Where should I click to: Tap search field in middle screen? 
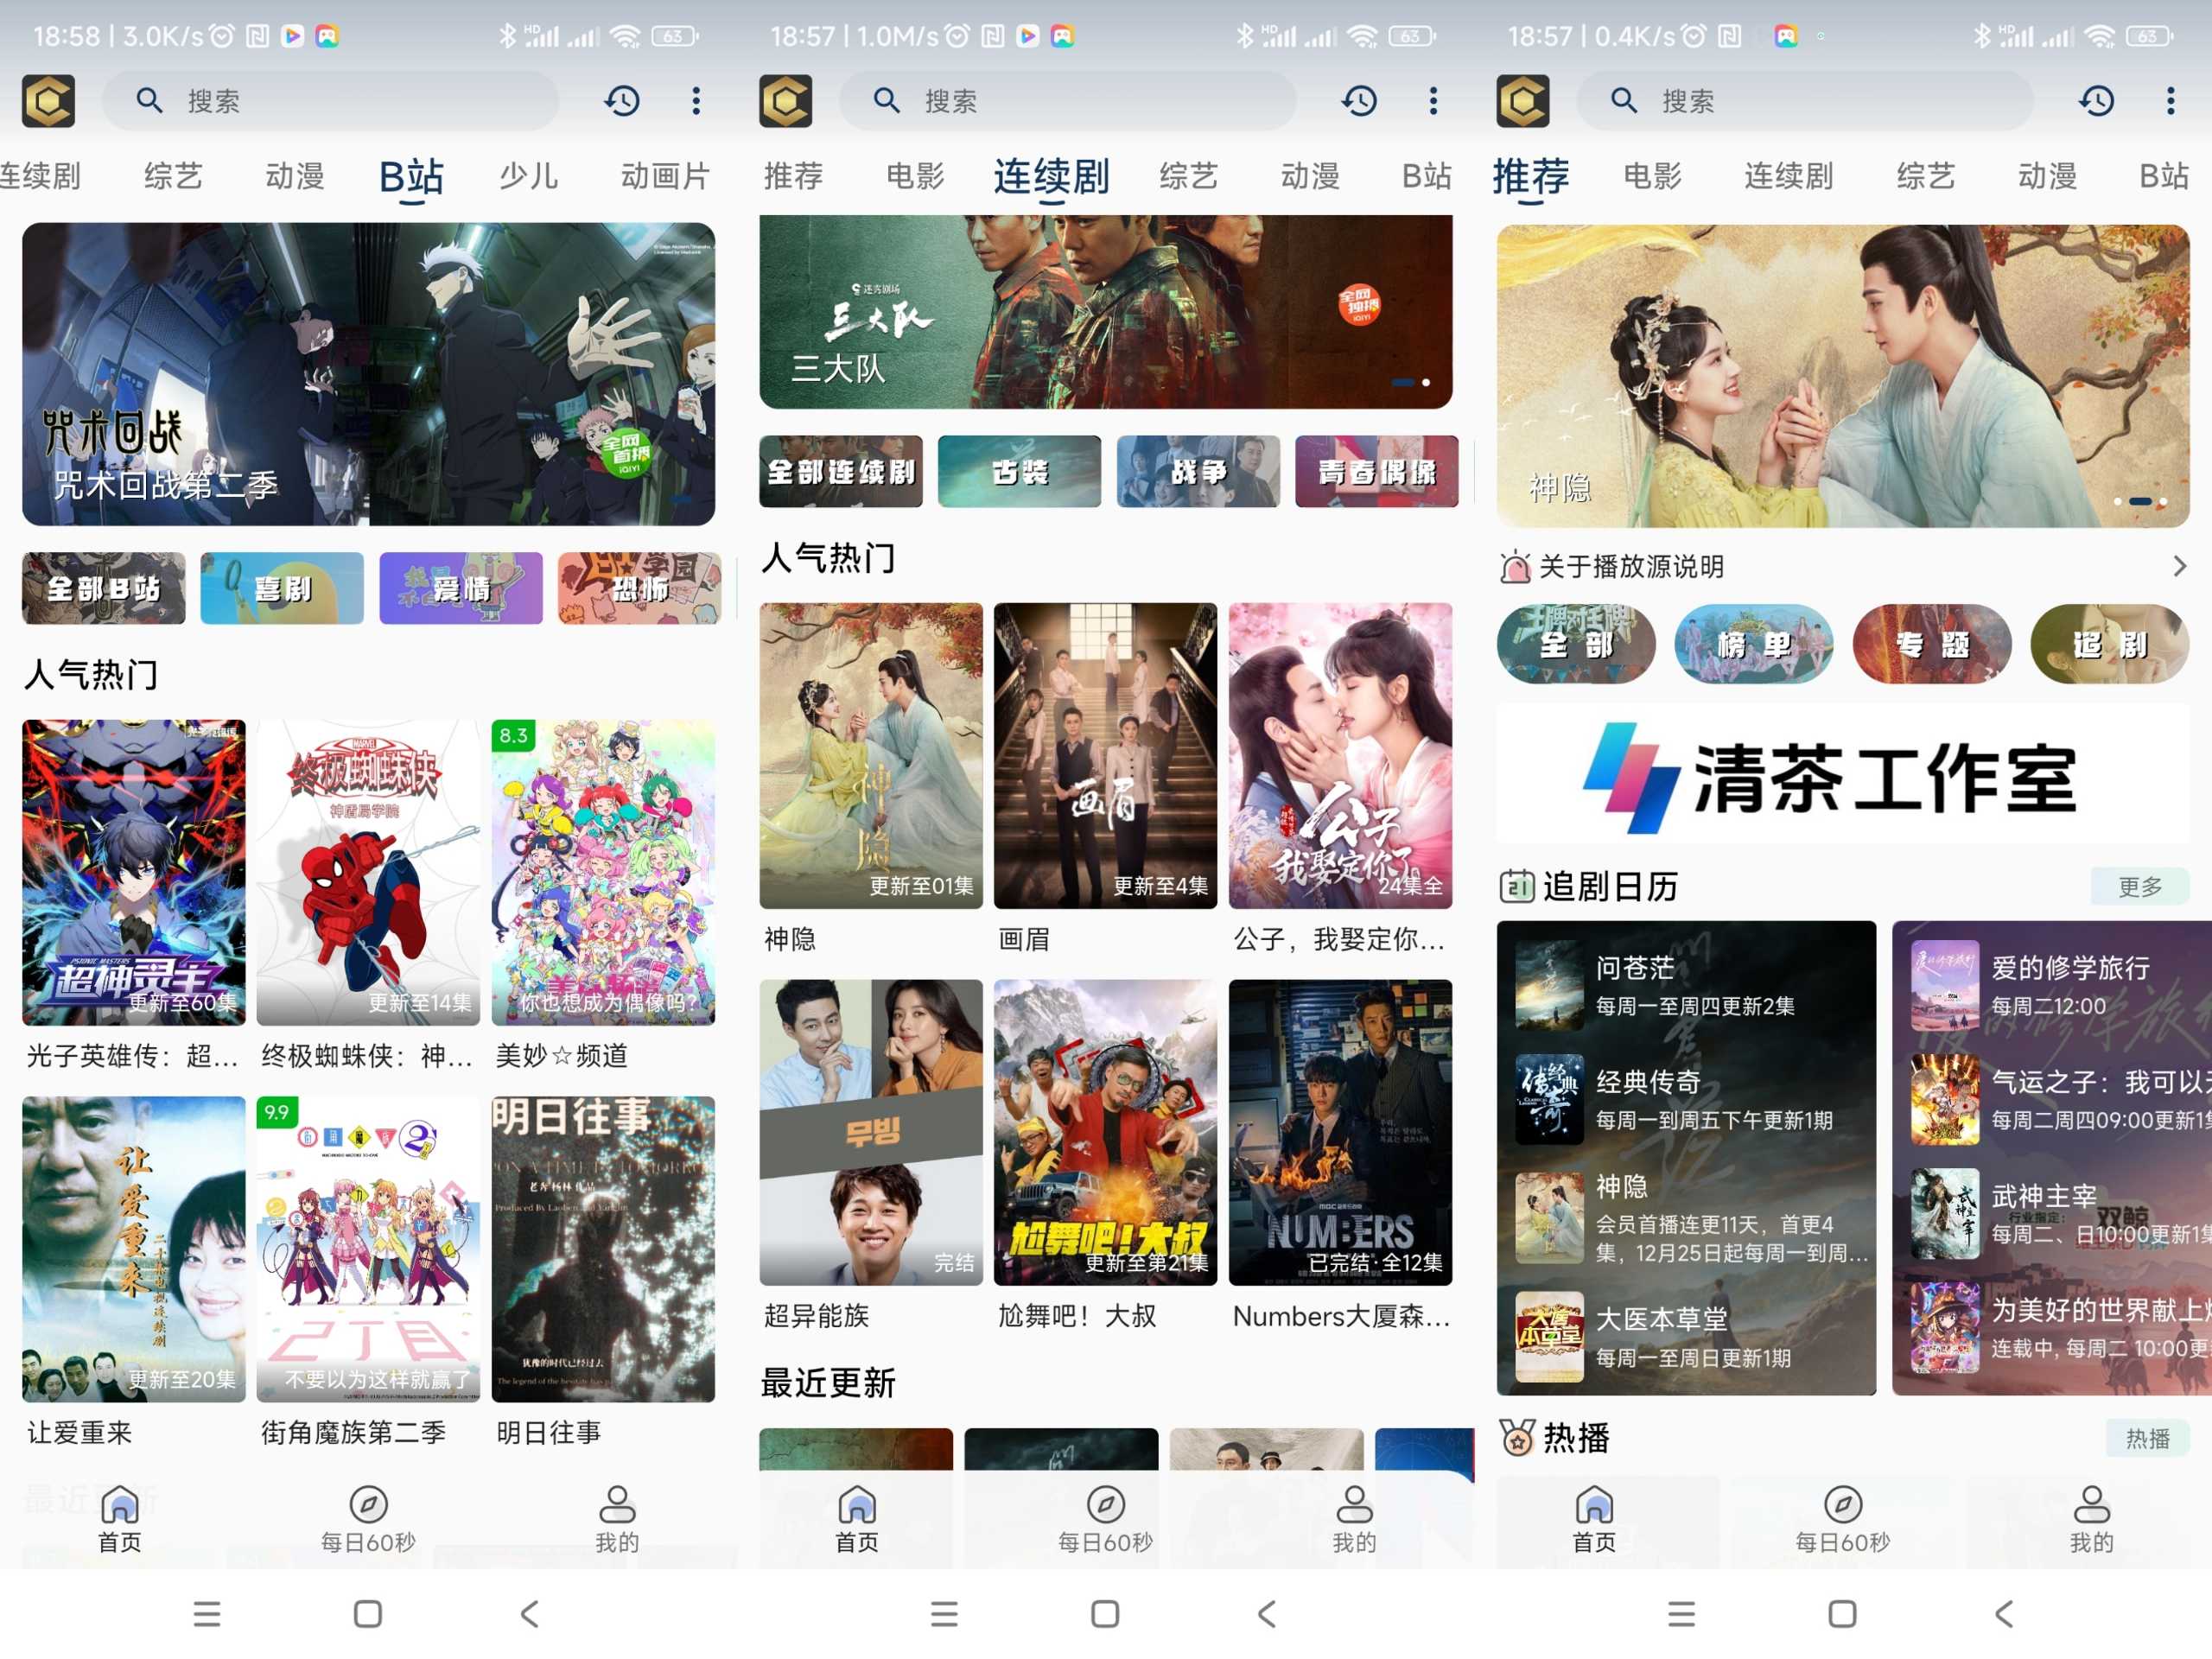tap(1067, 101)
